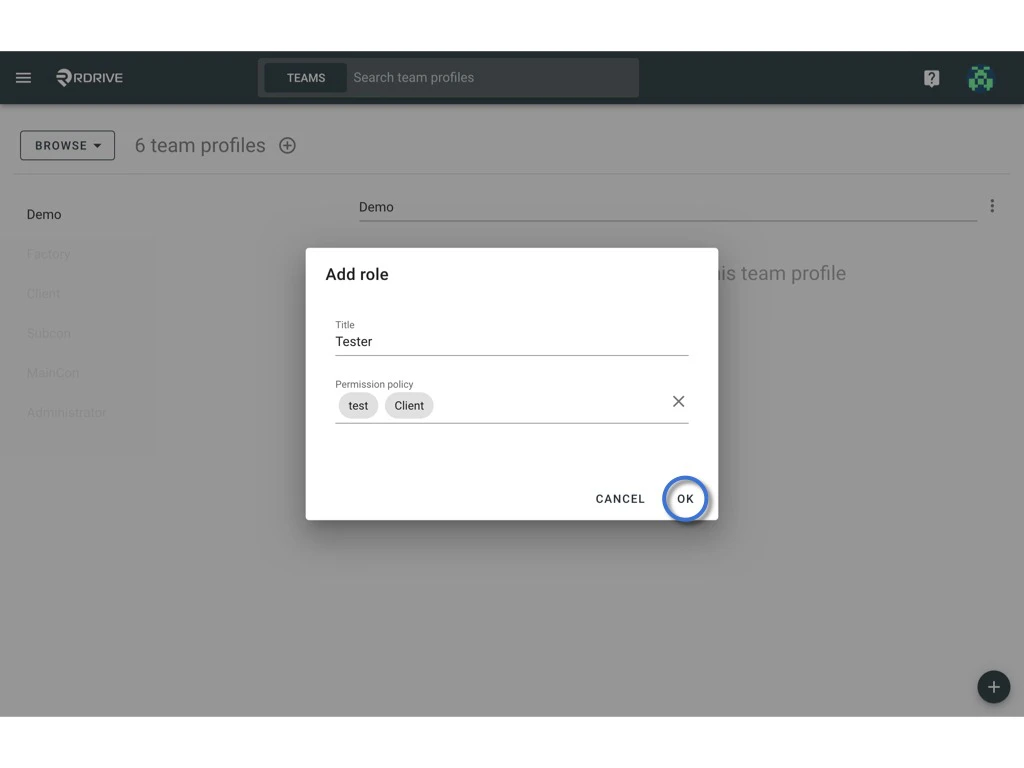Screen dimensions: 1024x768
Task: Select the Demo profile in the sidebar
Action: (44, 214)
